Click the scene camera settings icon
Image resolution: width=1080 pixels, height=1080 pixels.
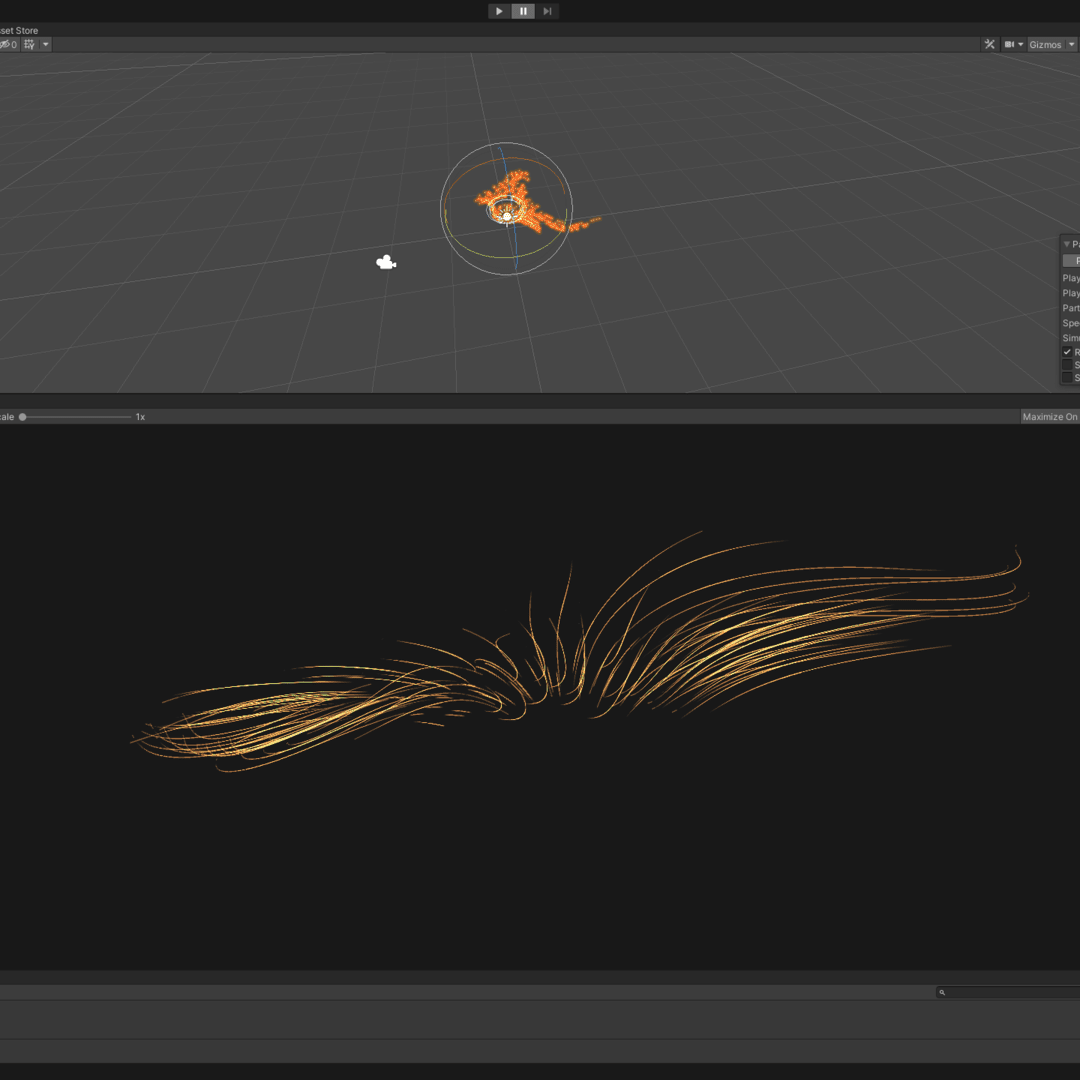click(x=1009, y=44)
